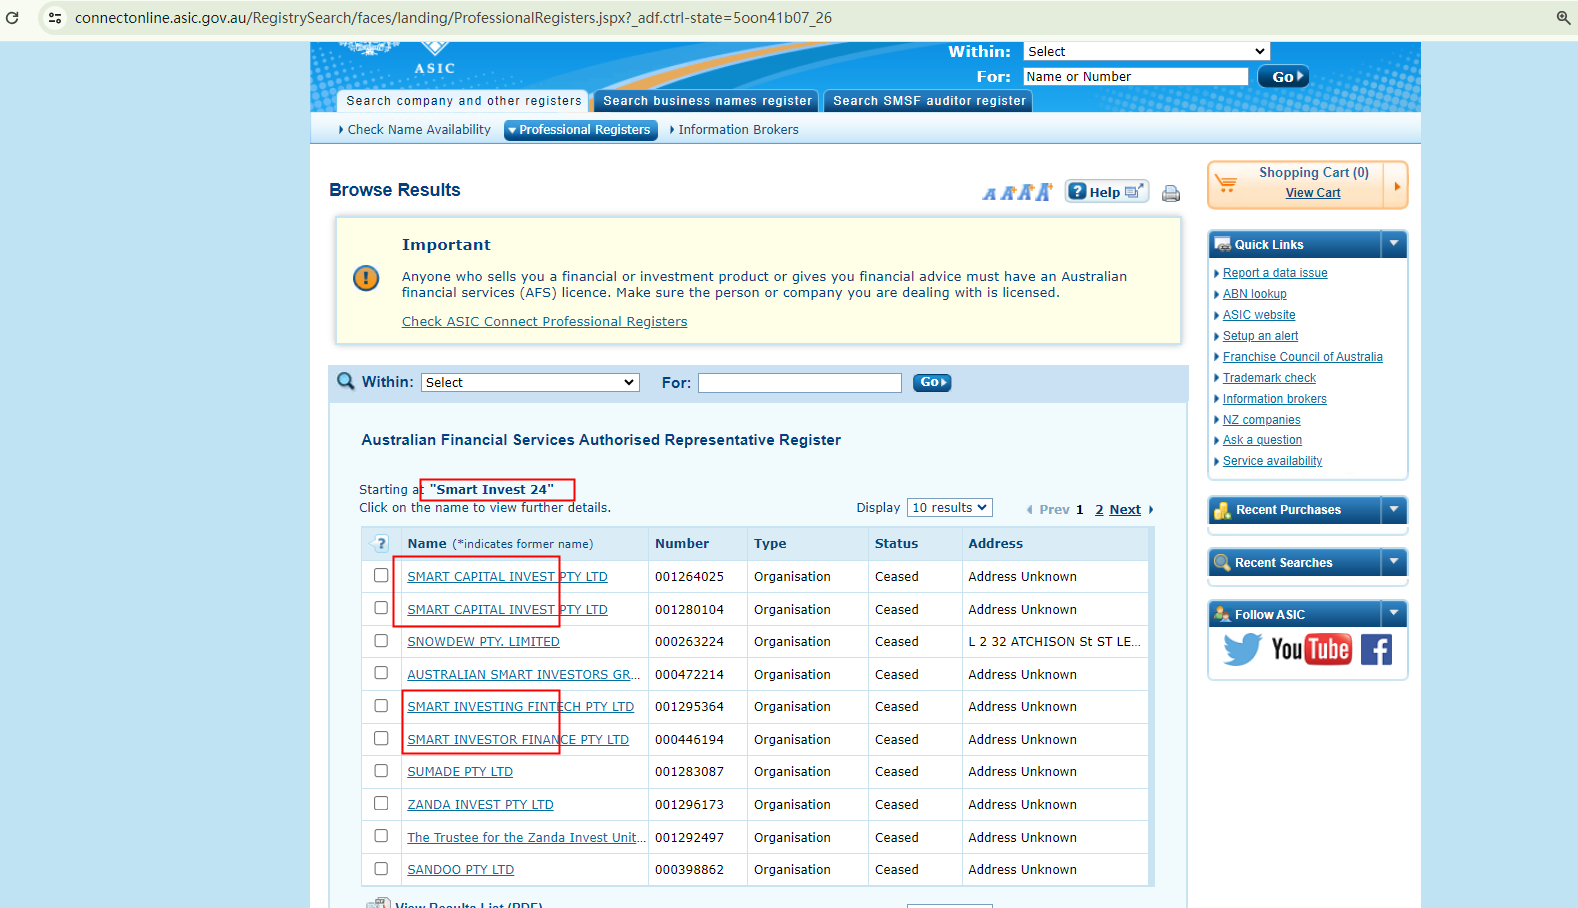The width and height of the screenshot is (1578, 908).
Task: Tick the checkbox for SNOWDEW PTY. LIMITED
Action: [x=381, y=641]
